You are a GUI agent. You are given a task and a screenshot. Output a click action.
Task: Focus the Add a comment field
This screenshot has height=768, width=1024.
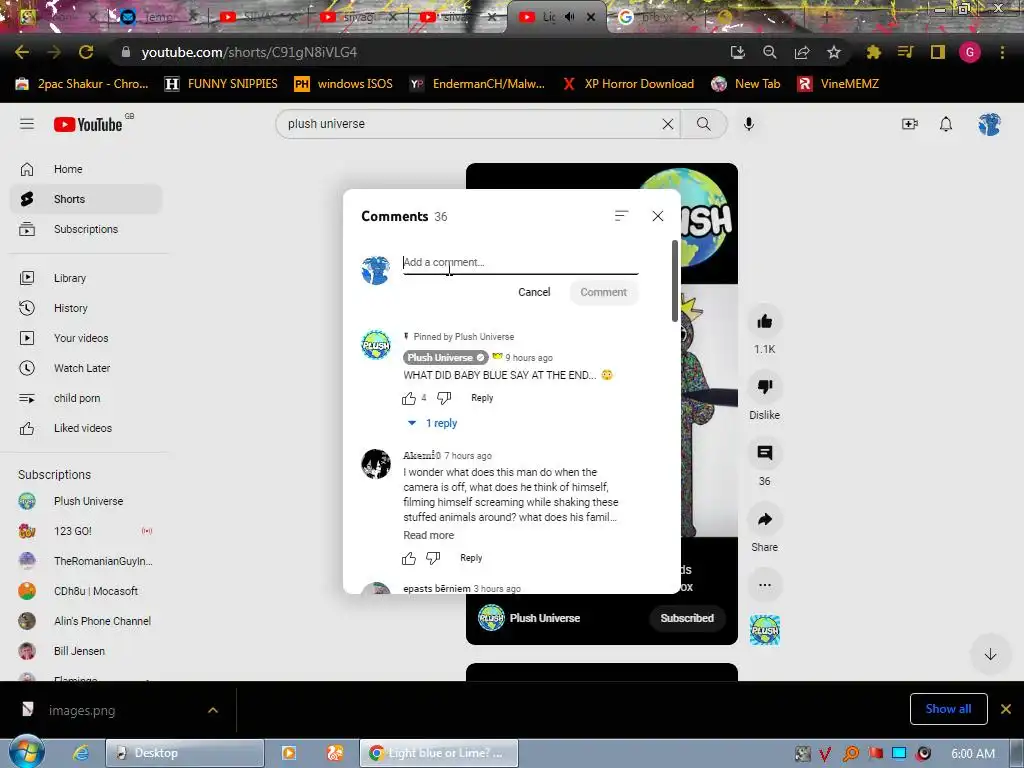coord(520,263)
